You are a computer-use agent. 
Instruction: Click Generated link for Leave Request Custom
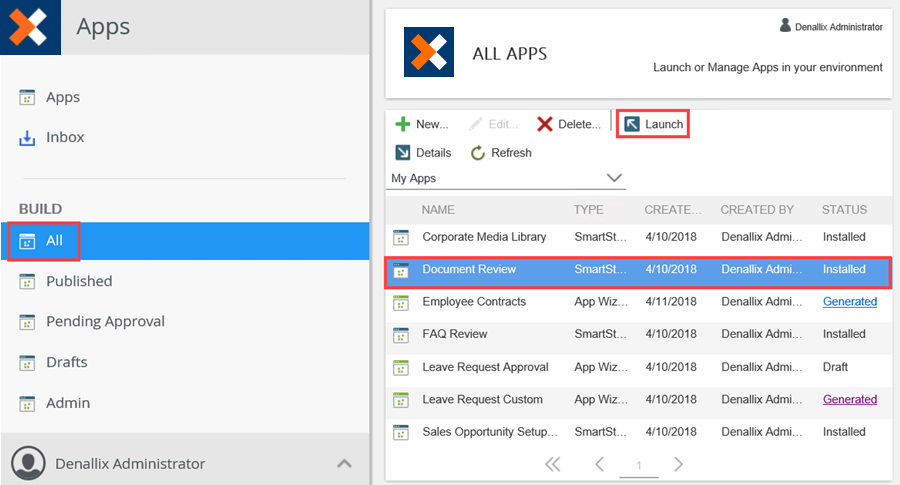click(x=849, y=399)
